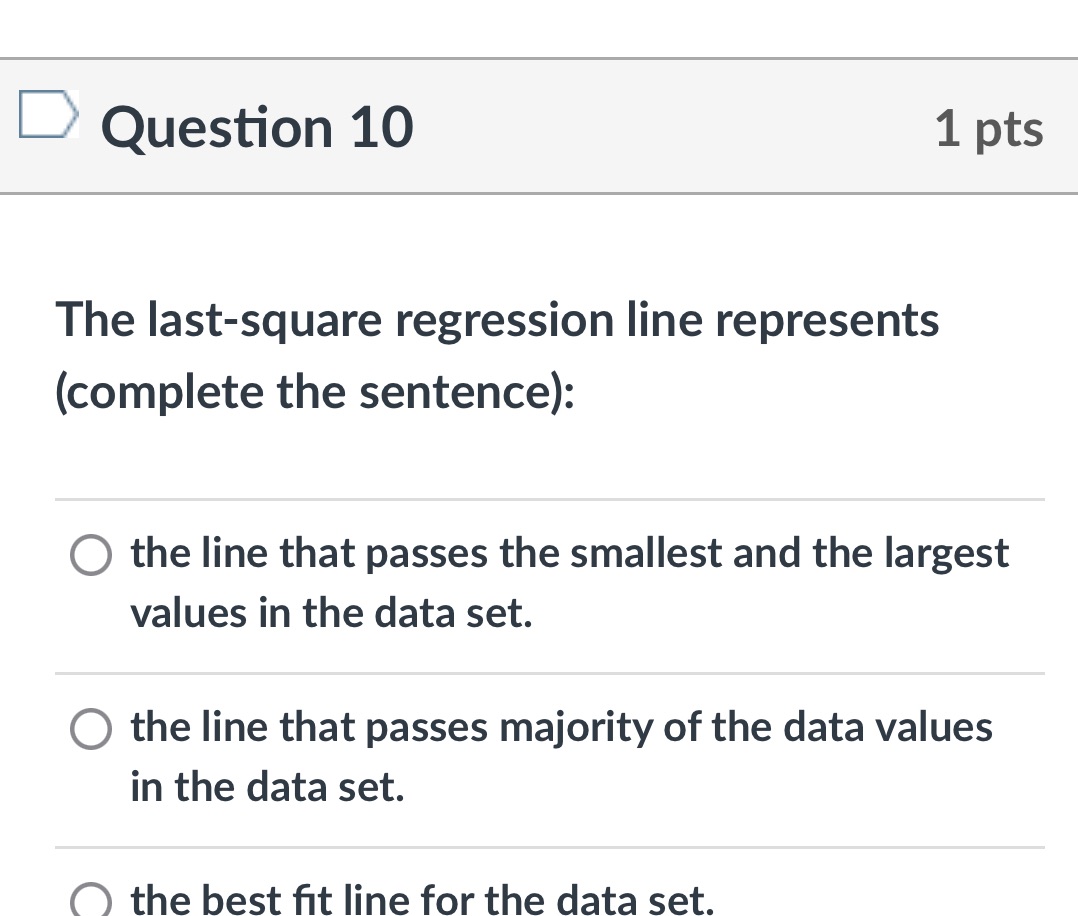The image size is (1078, 916).
Task: Select the bookmark pin beside Question 10
Action: coord(47,113)
